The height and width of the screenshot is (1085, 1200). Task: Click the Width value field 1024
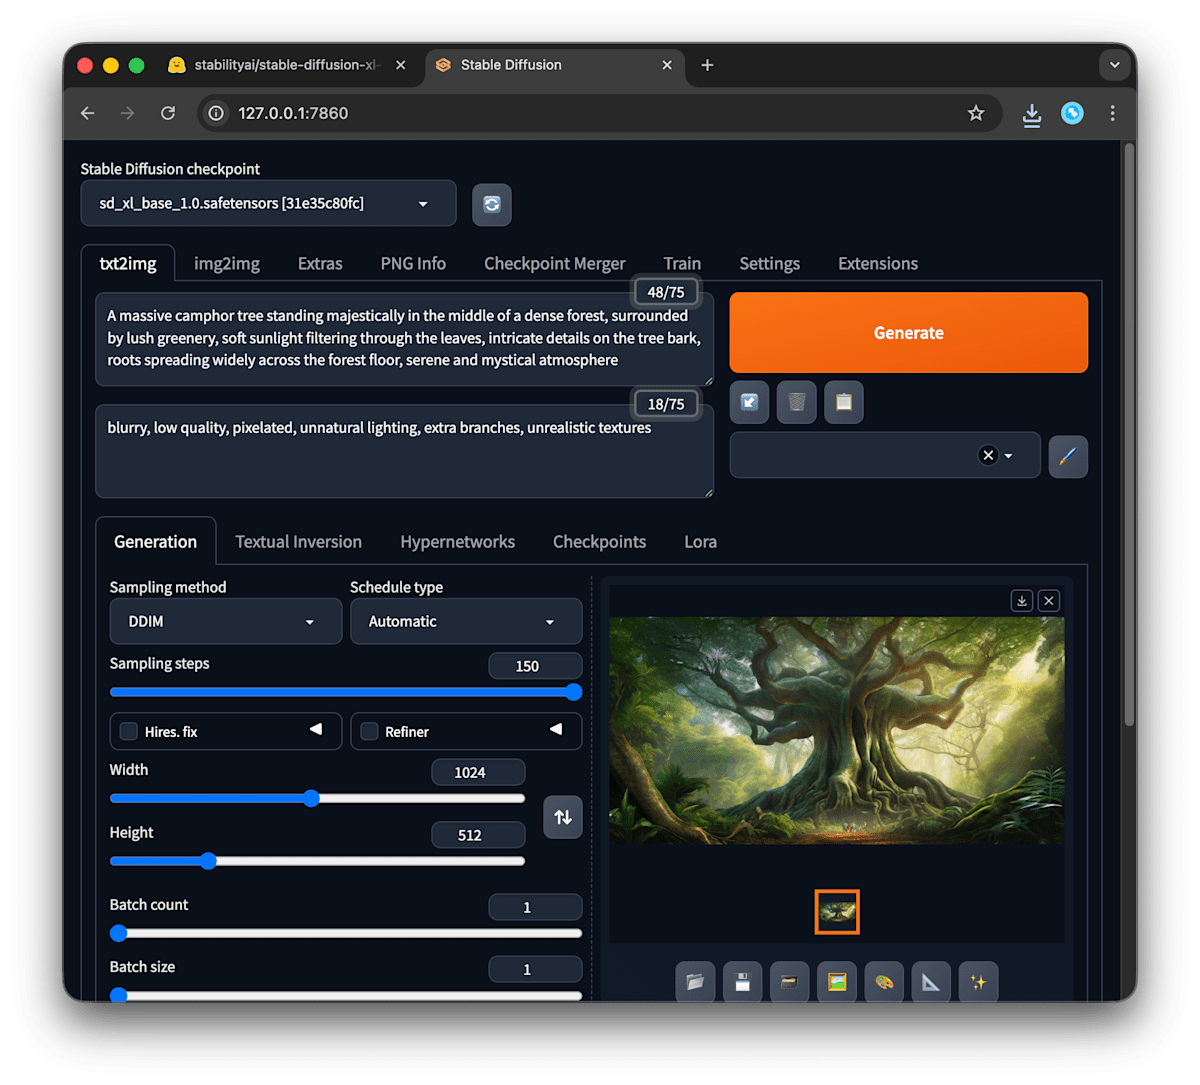click(x=478, y=772)
